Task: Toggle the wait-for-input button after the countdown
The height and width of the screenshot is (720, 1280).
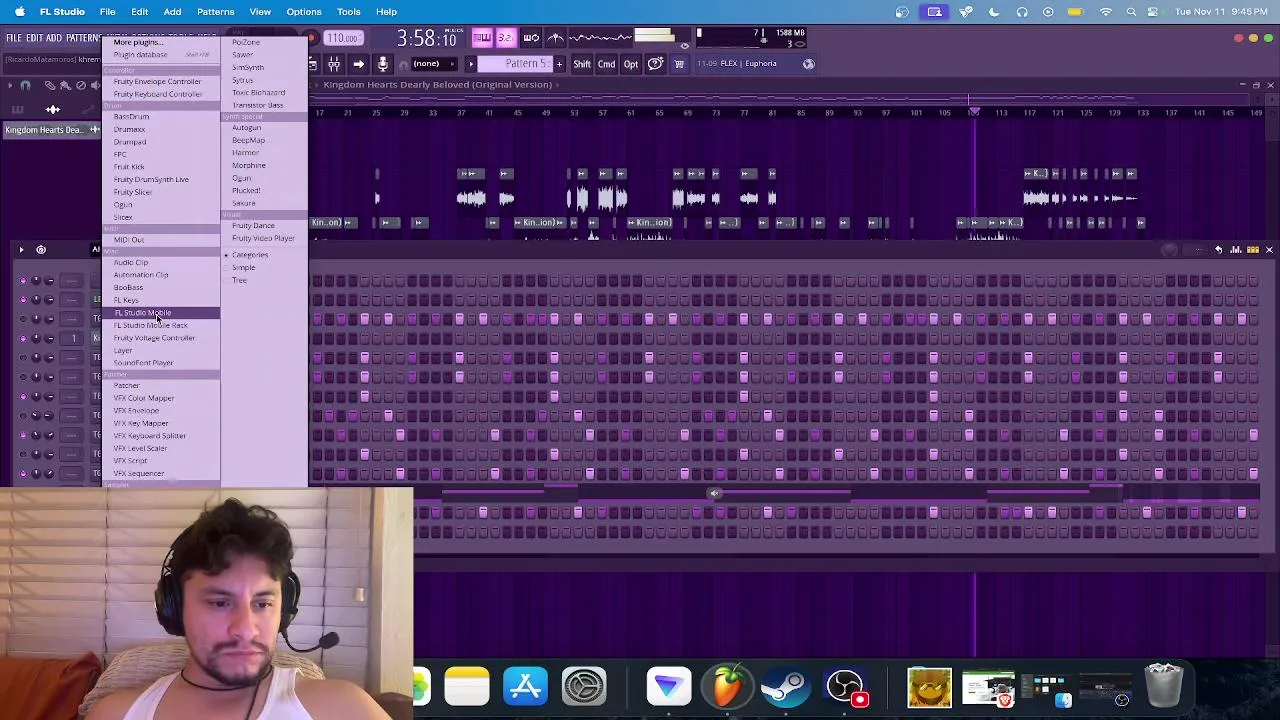Action: pyautogui.click(x=531, y=38)
